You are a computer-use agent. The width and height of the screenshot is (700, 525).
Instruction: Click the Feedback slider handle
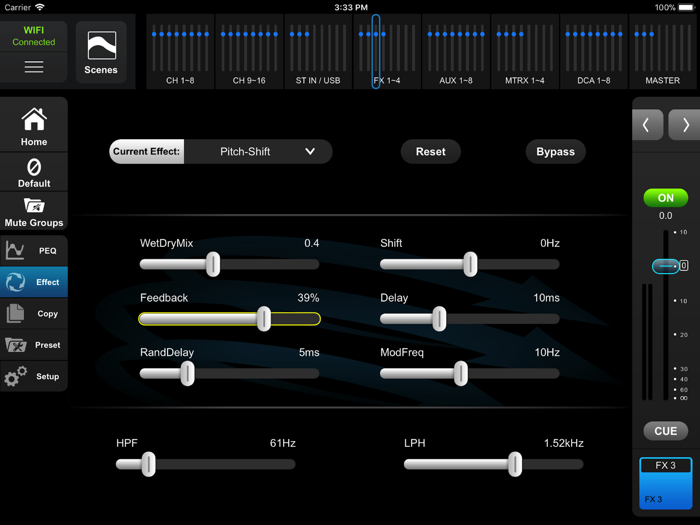(264, 319)
